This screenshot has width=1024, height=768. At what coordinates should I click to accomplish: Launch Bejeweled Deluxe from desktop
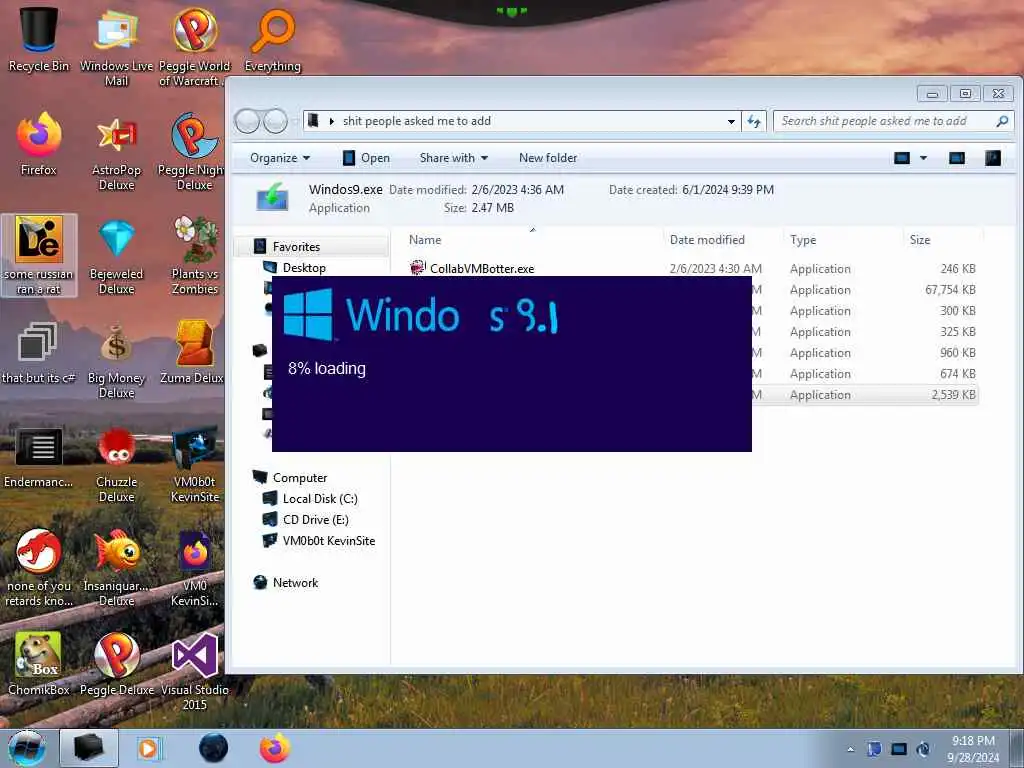(x=116, y=256)
